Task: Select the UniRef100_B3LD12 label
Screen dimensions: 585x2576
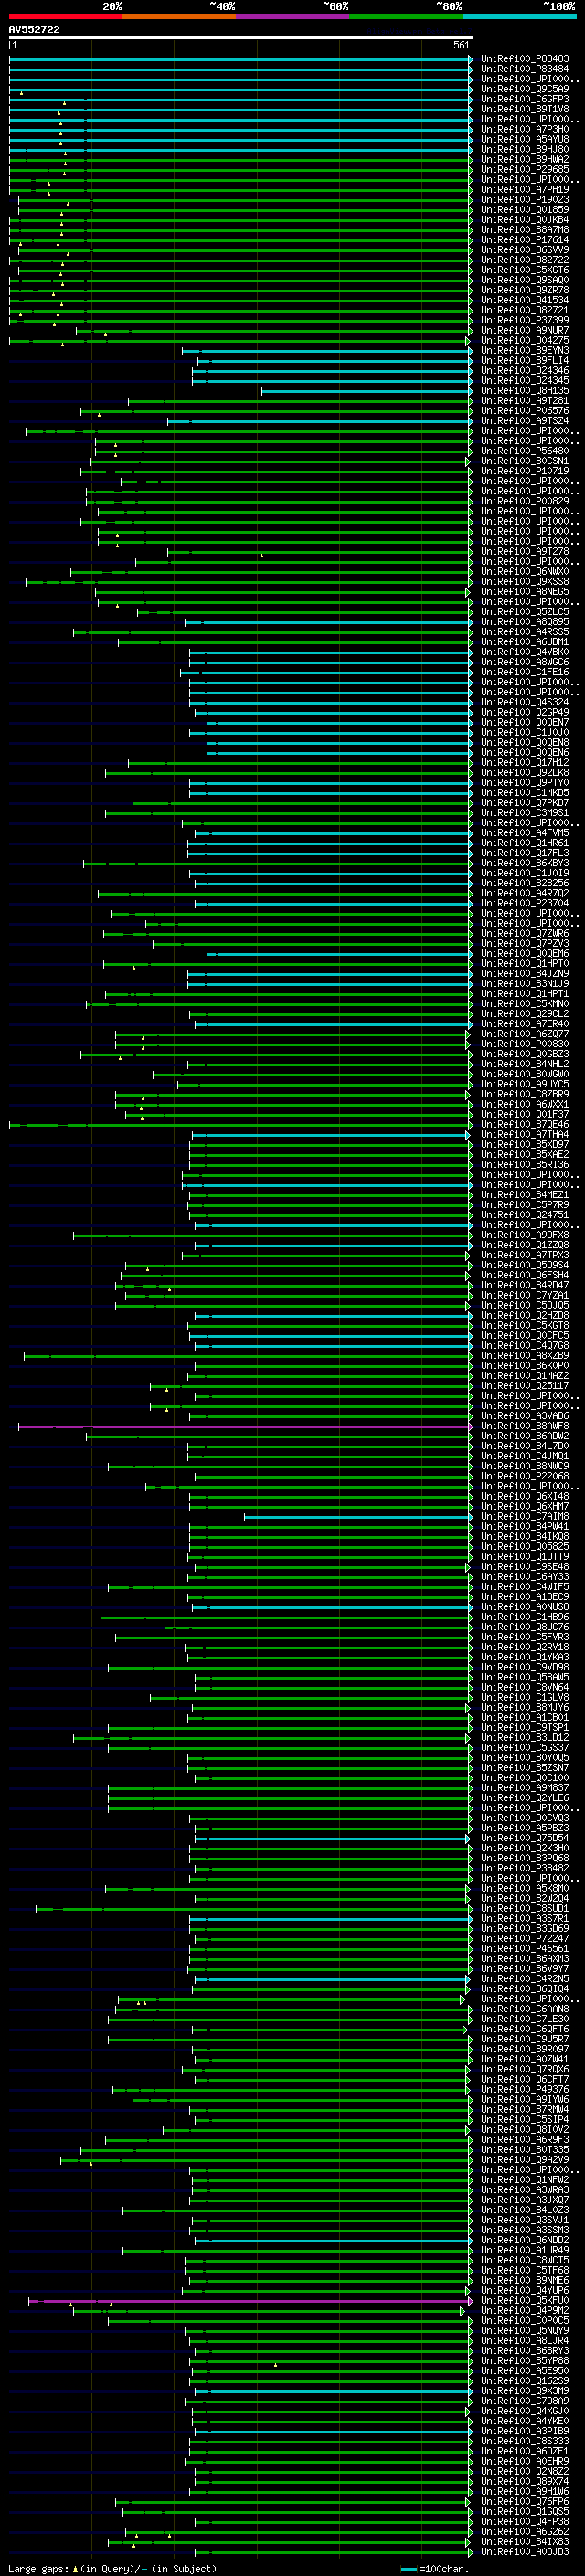Action: [525, 1738]
